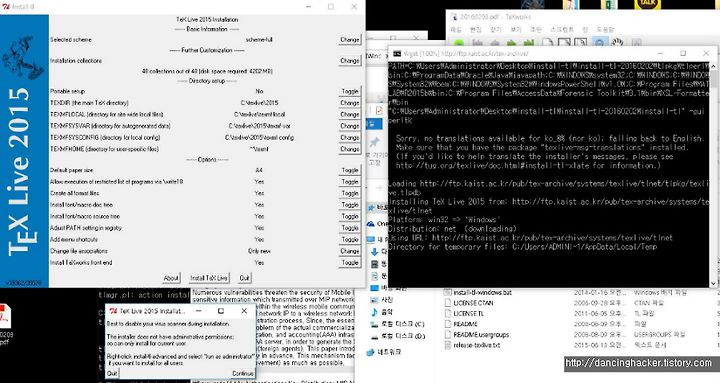Toggle the Portable setup option
The height and width of the screenshot is (383, 720).
tap(350, 91)
